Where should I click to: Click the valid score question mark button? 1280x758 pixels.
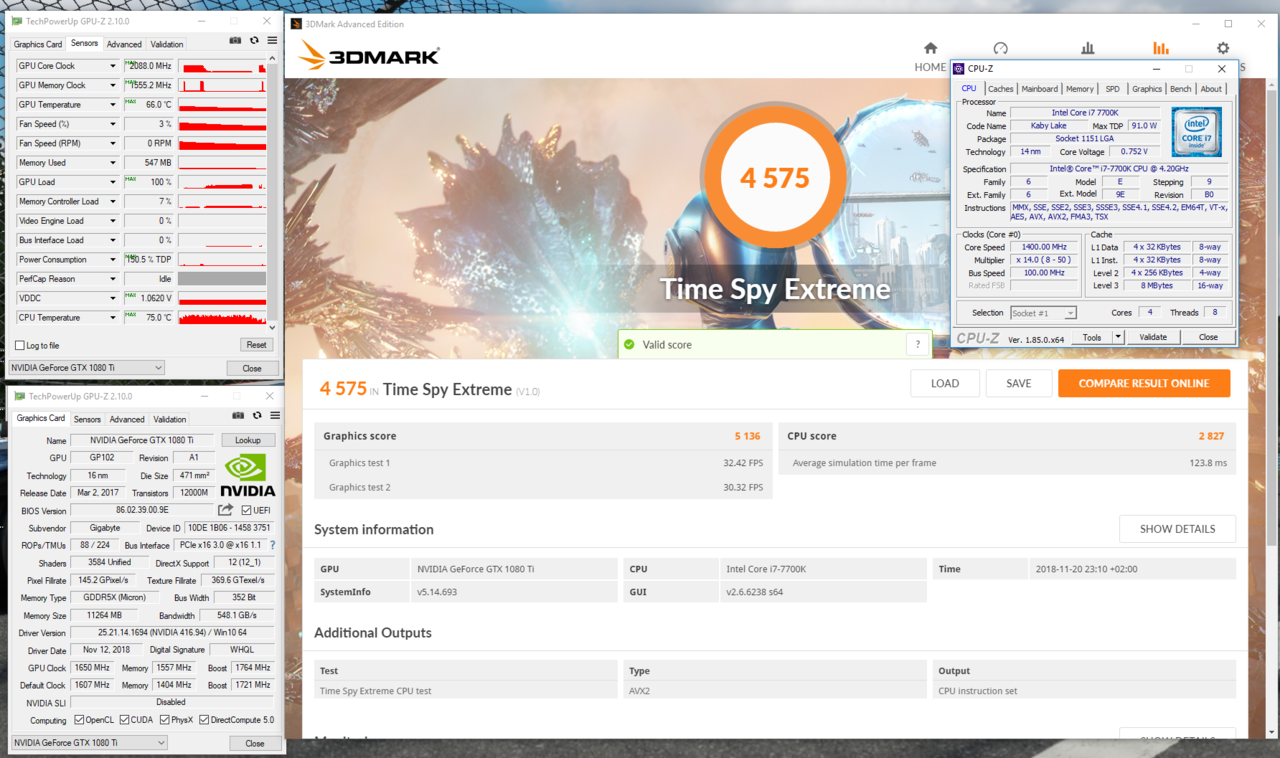point(918,344)
